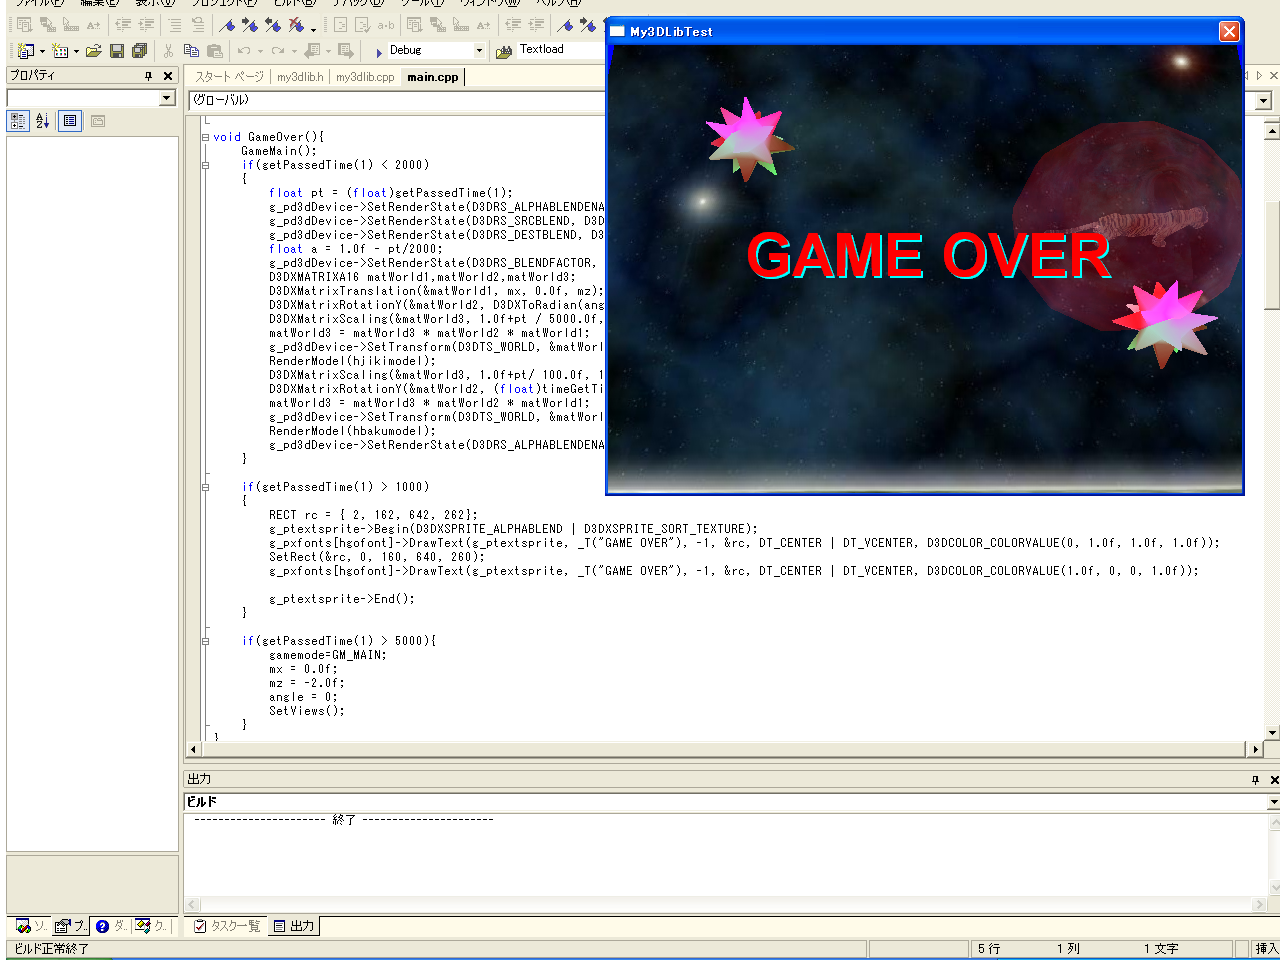Viewport: 1280px width, 960px height.
Task: Open the Class View tab (ク..)
Action: click(151, 926)
